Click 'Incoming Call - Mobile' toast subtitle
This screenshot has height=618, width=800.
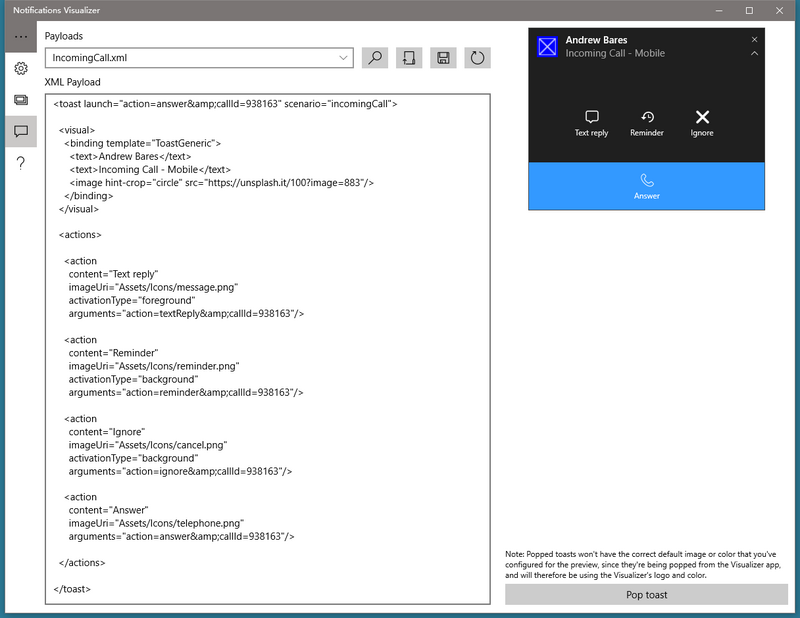(x=615, y=53)
